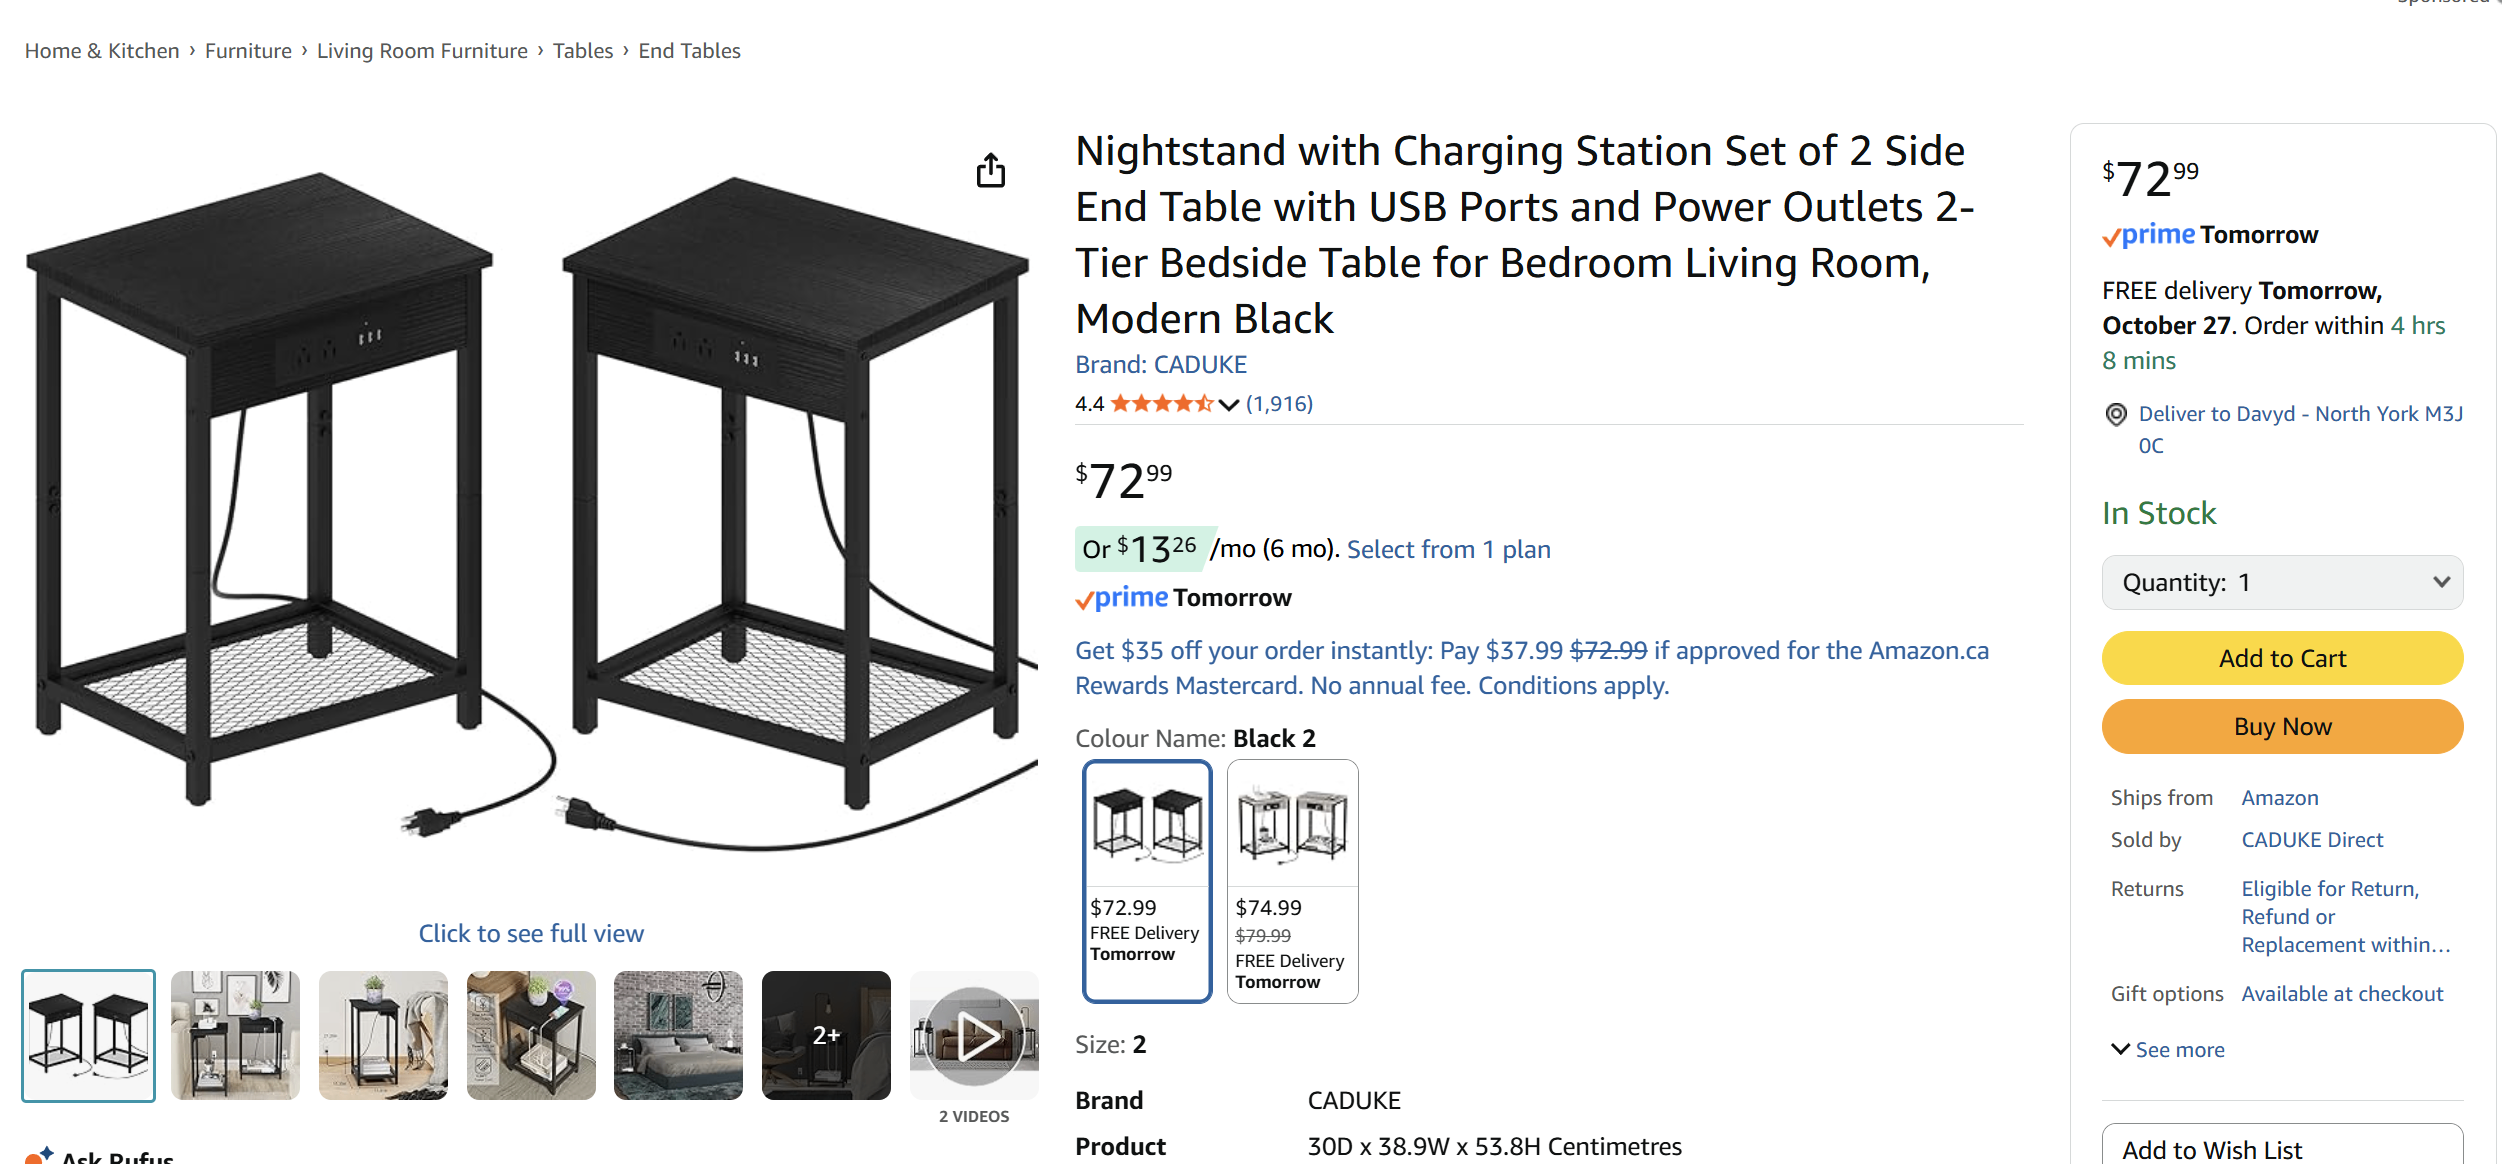Select the first product thumbnail of two nightstands
Screen dimensions: 2502x1164
pos(88,1036)
